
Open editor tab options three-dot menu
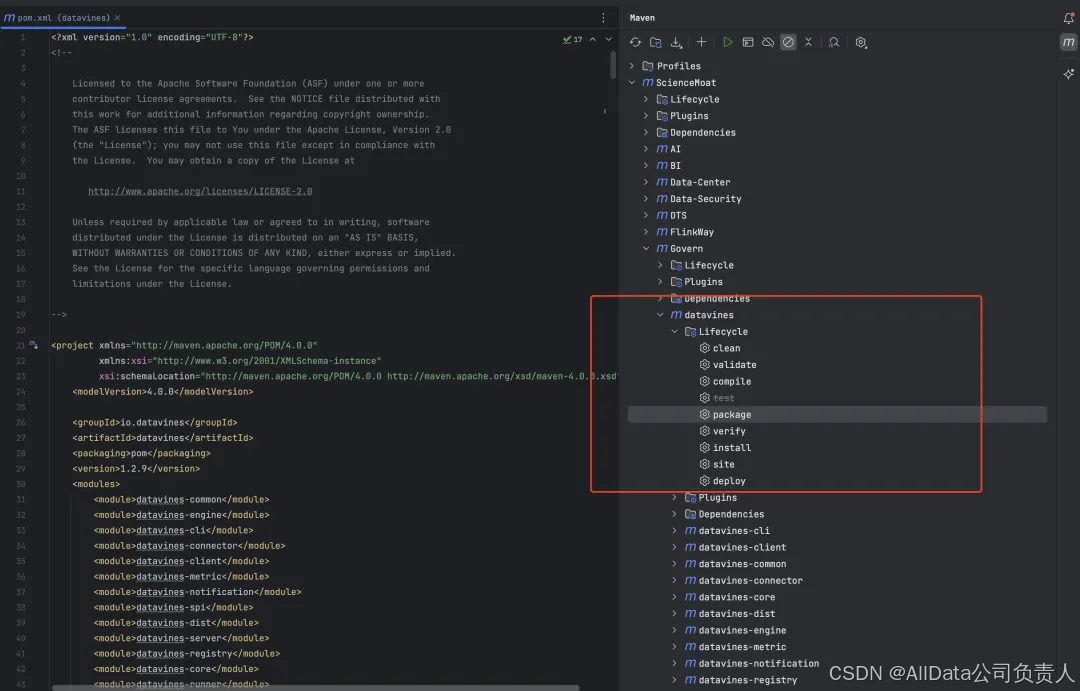603,18
